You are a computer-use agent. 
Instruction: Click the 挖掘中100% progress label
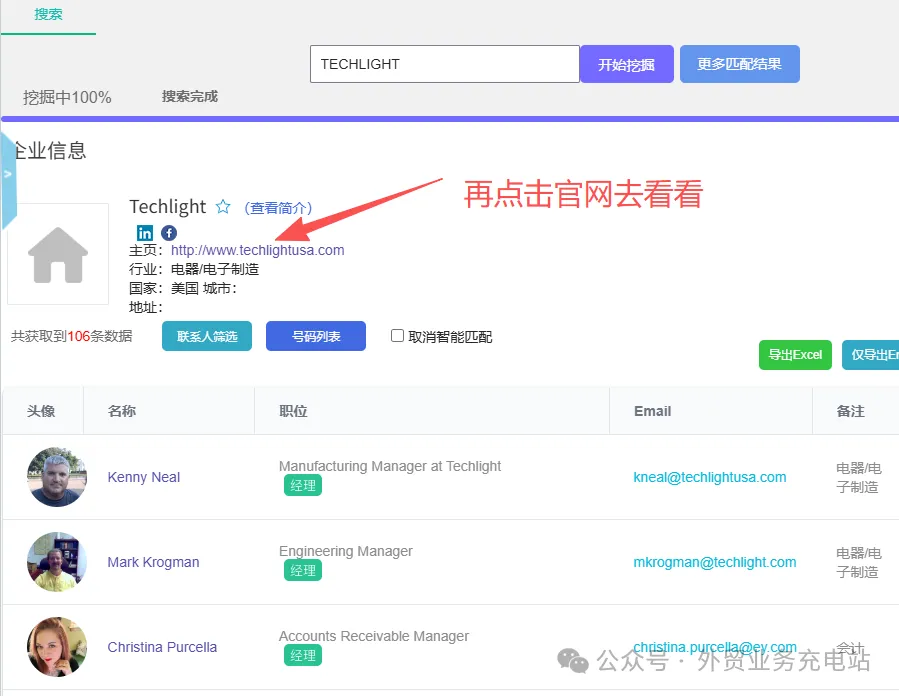(x=67, y=97)
